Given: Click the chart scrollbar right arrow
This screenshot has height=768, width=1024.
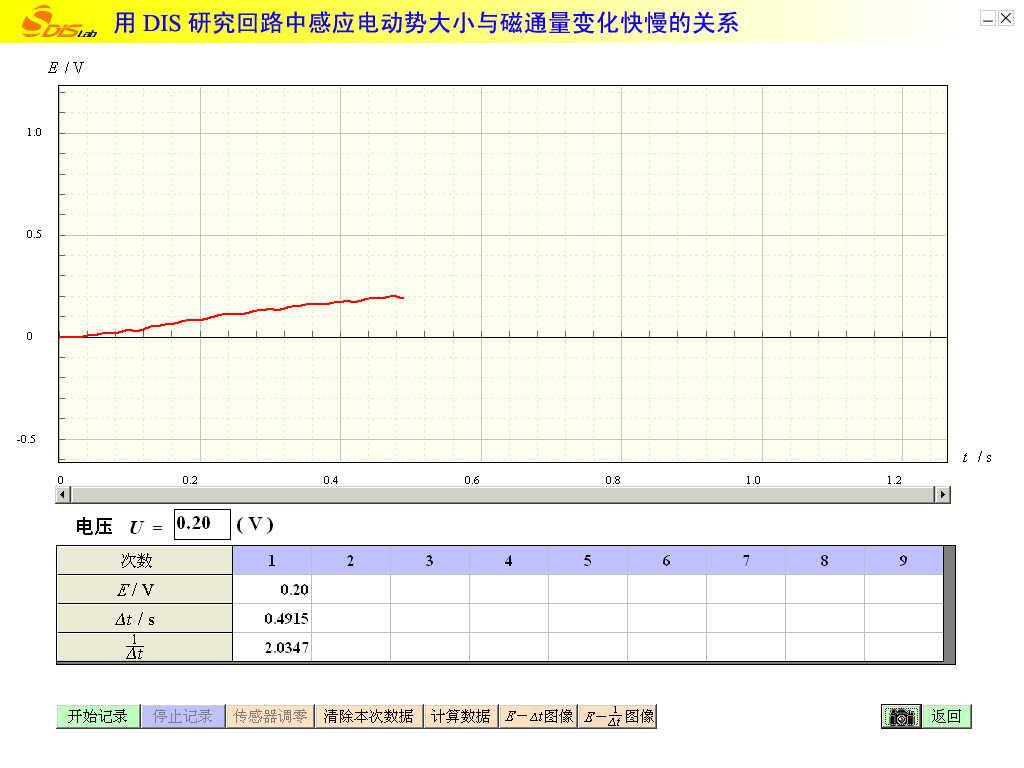Looking at the screenshot, I should click(941, 494).
